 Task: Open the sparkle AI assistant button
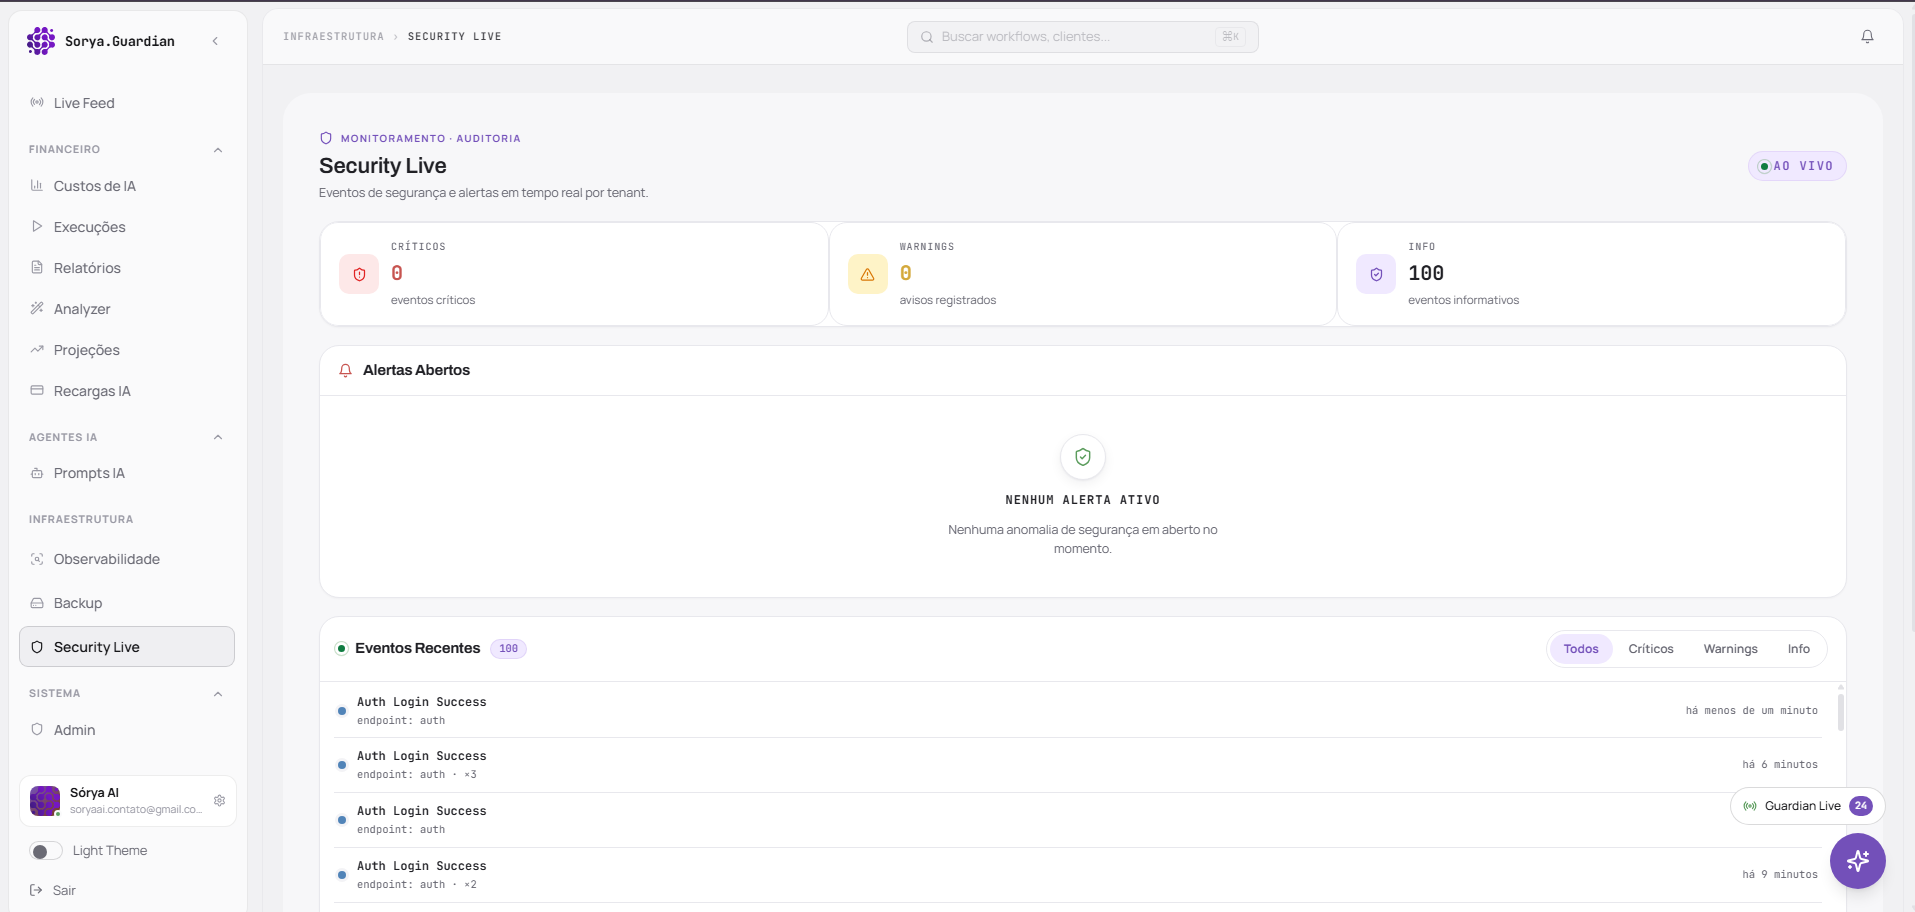click(x=1858, y=861)
